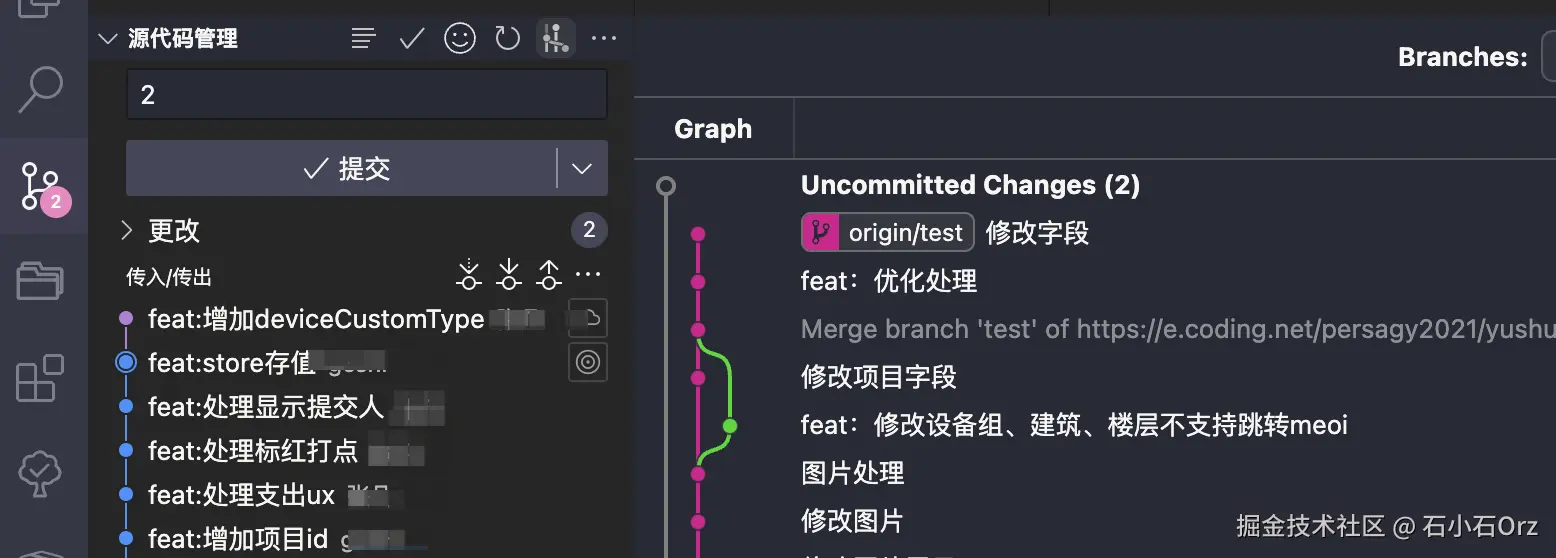Click the checkmark commit icon in header

[412, 39]
